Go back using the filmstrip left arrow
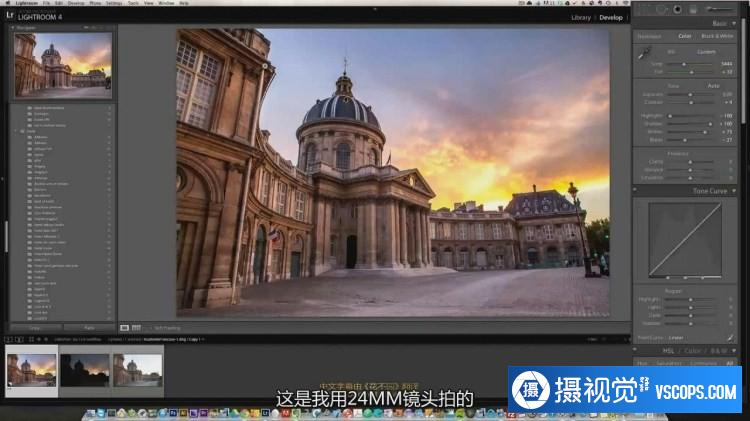 coord(40,339)
